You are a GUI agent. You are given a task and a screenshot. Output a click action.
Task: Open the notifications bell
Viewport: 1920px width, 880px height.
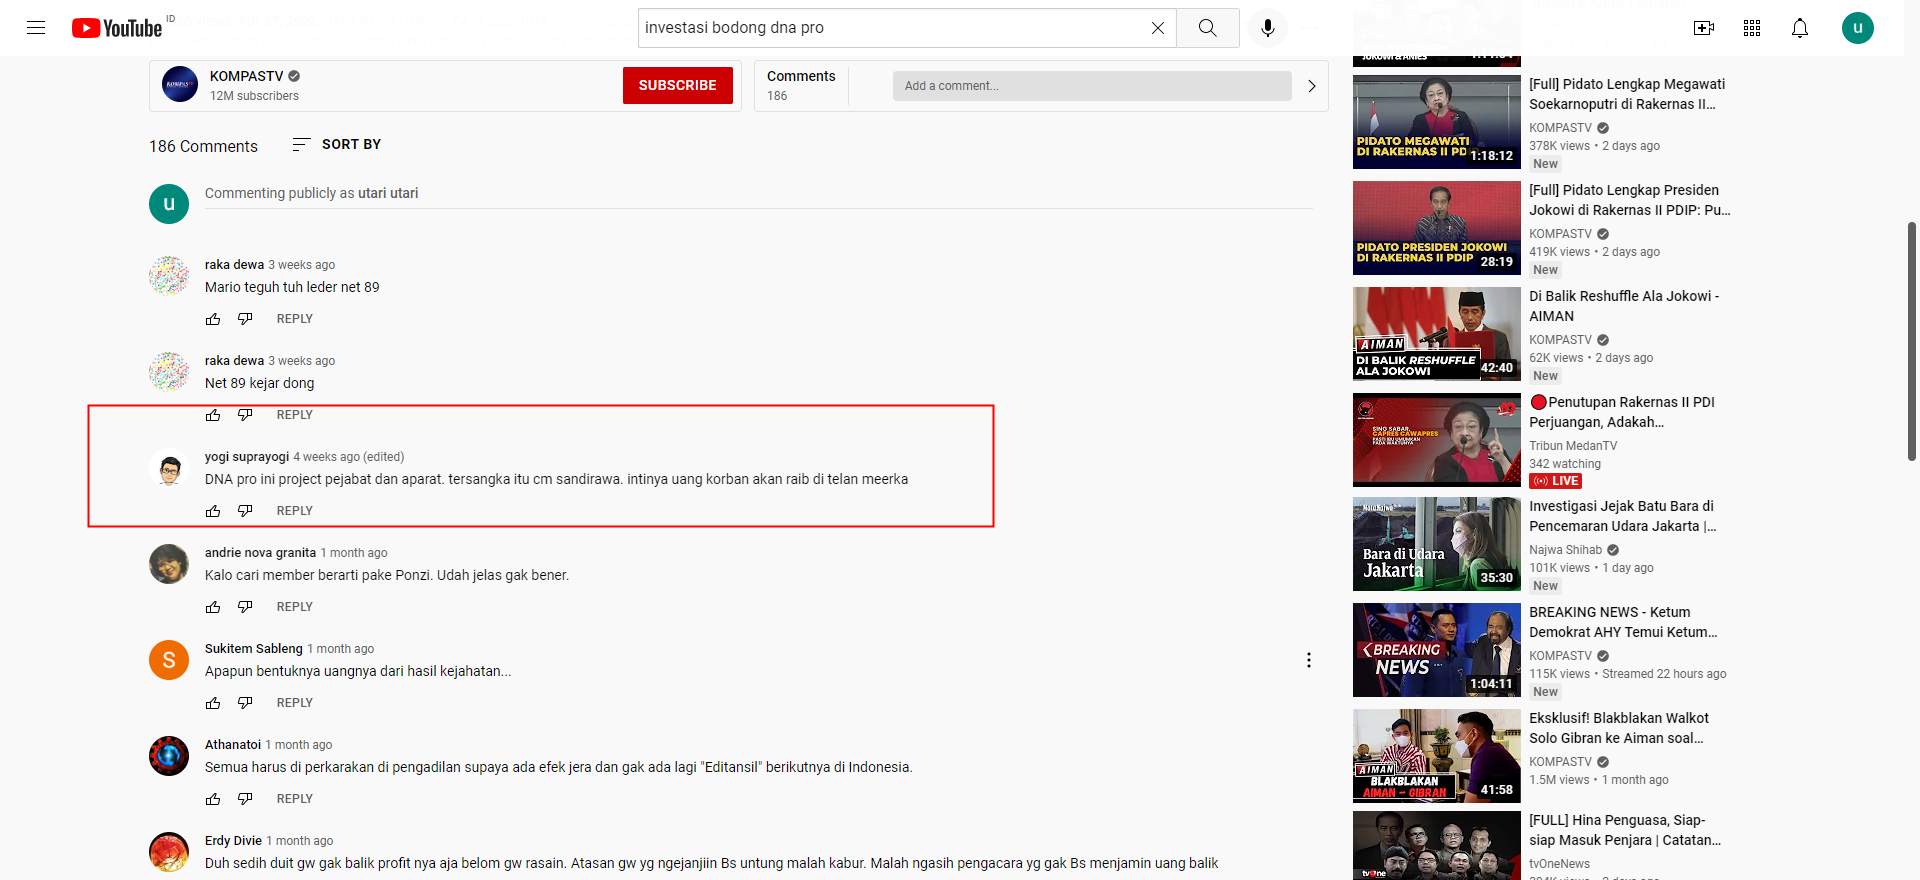[1800, 28]
